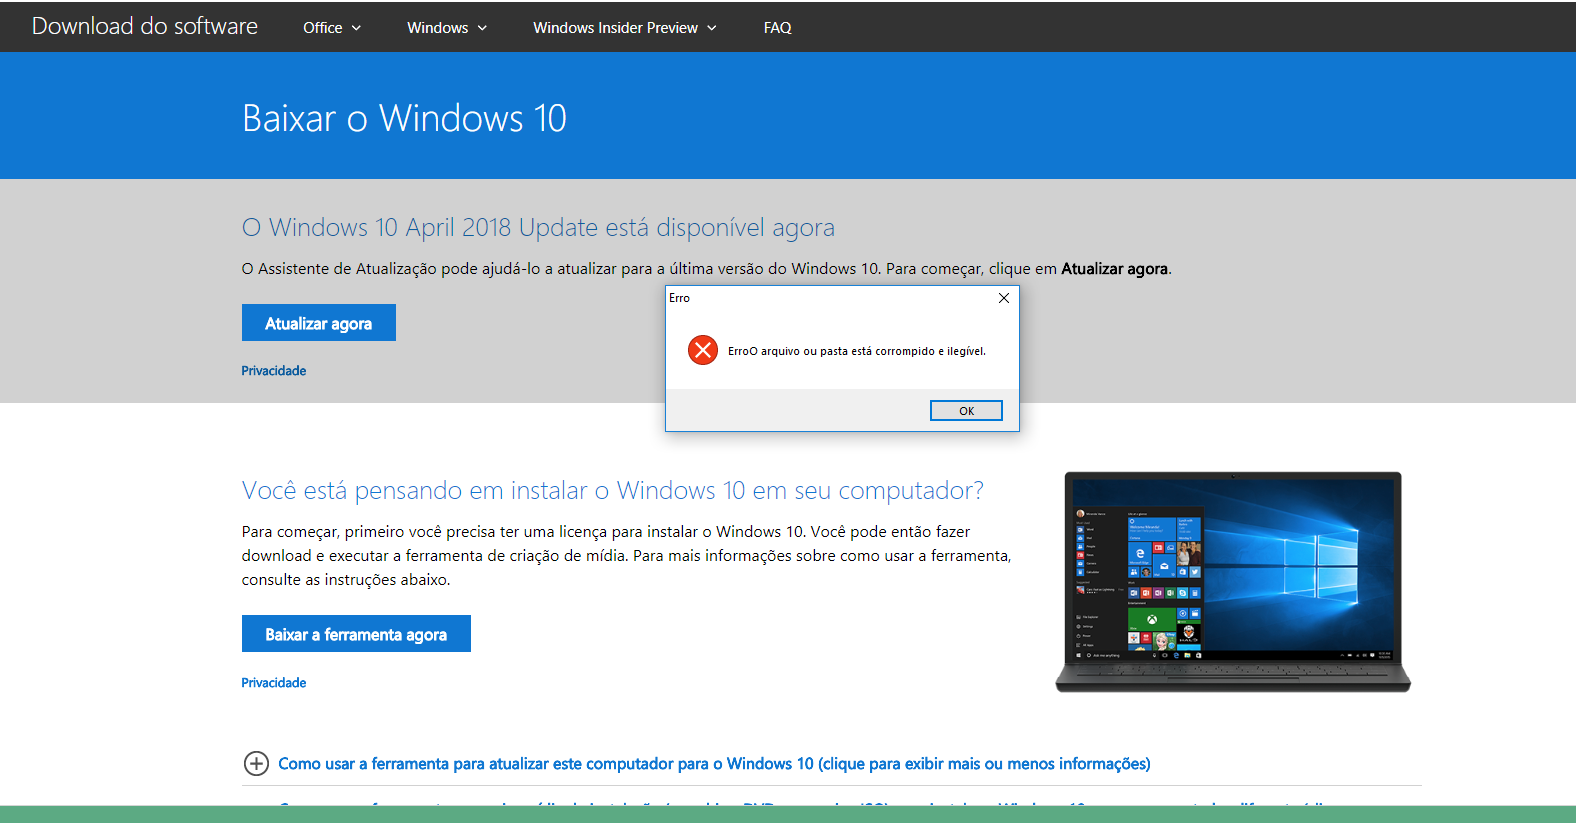Click the Baixar a ferramenta agora button

356,634
